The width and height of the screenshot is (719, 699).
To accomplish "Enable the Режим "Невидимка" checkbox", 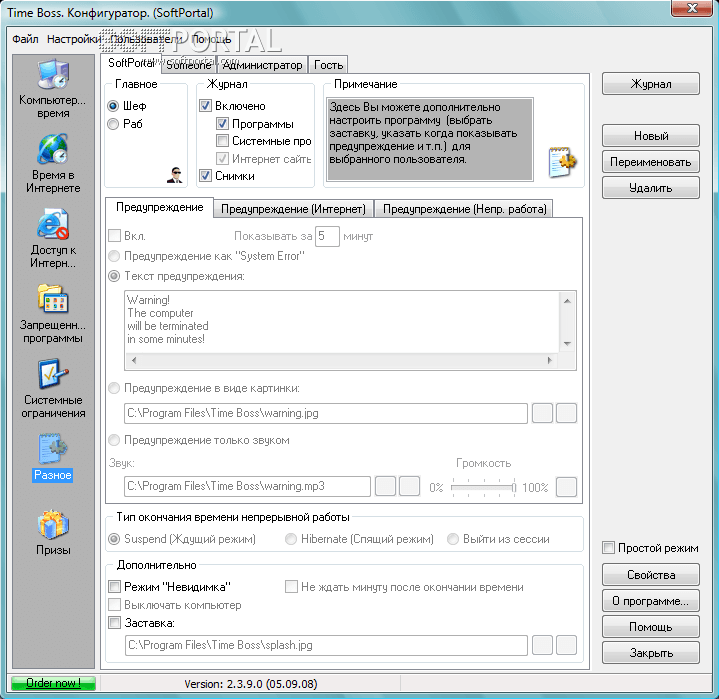I will (x=115, y=587).
